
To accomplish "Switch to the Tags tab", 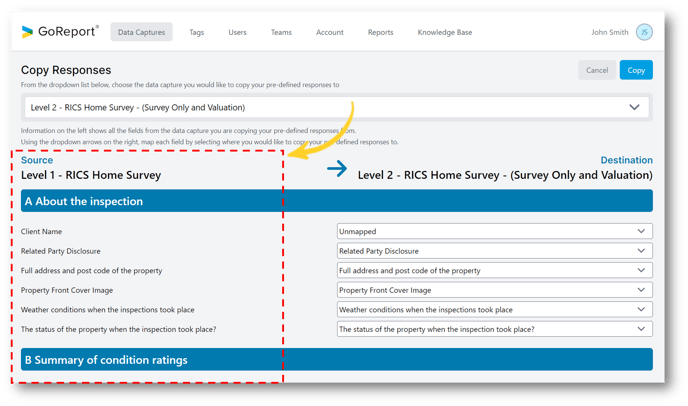I will click(x=197, y=32).
